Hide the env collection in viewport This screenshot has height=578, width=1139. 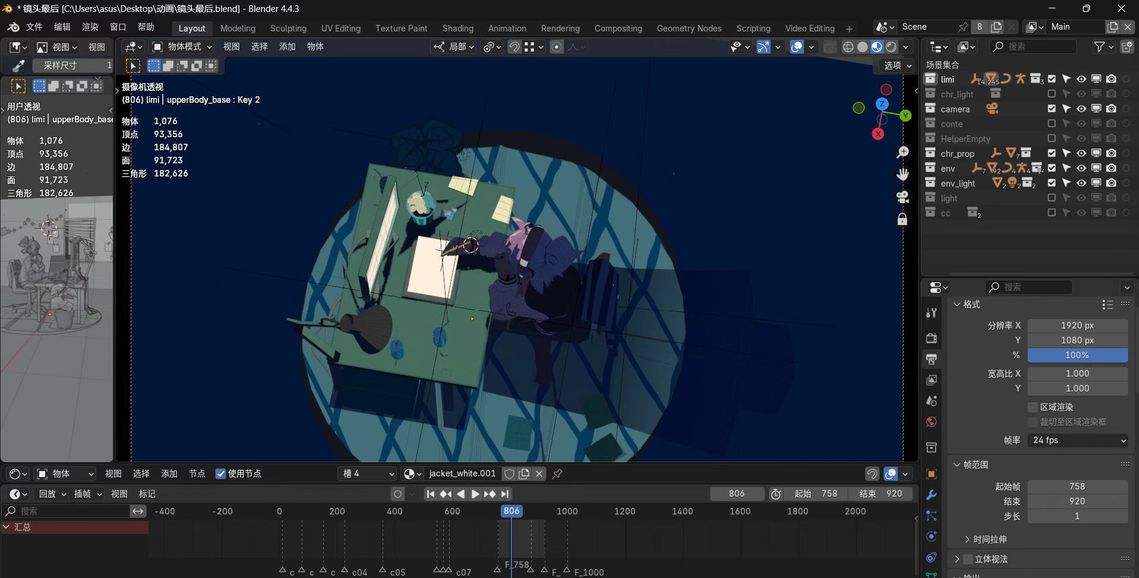tap(1081, 168)
